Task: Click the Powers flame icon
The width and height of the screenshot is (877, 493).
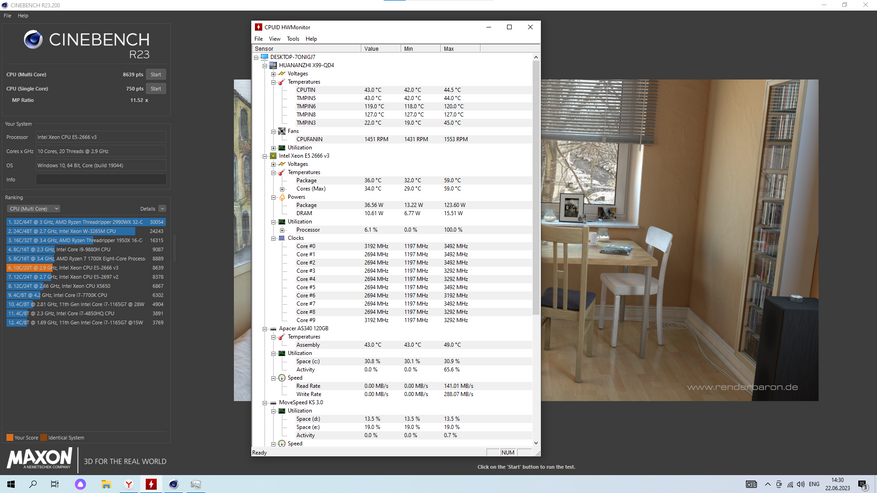Action: click(282, 197)
